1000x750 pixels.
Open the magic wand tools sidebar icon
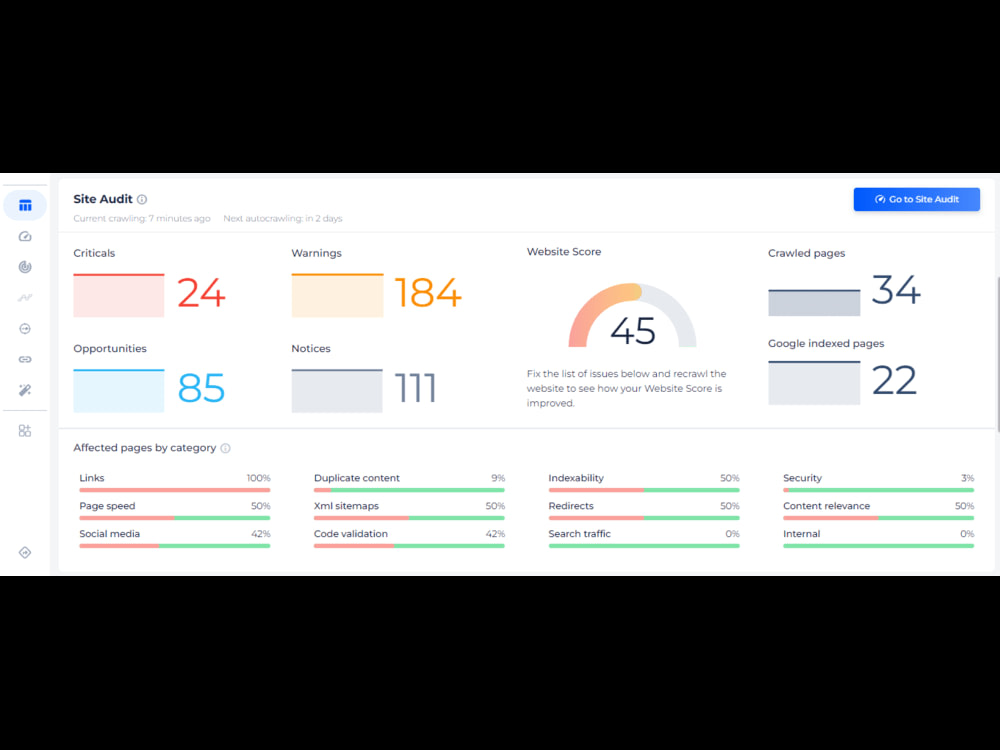pyautogui.click(x=25, y=390)
